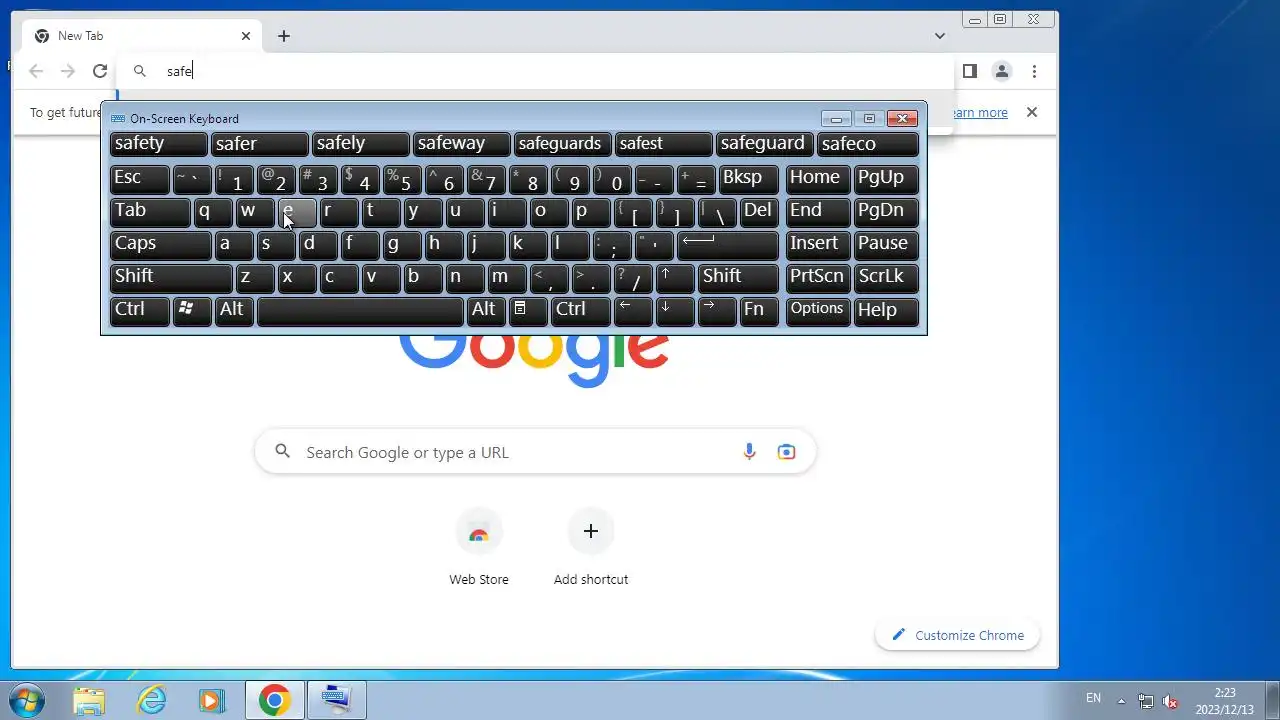Open Windows Explorer from the taskbar
Screen dimensions: 1280x720
(89, 700)
